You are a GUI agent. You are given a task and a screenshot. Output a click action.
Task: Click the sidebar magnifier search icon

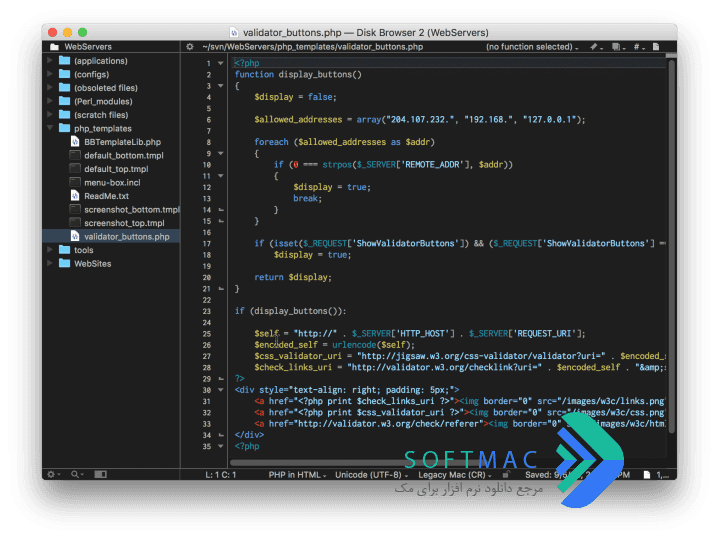pos(75,474)
